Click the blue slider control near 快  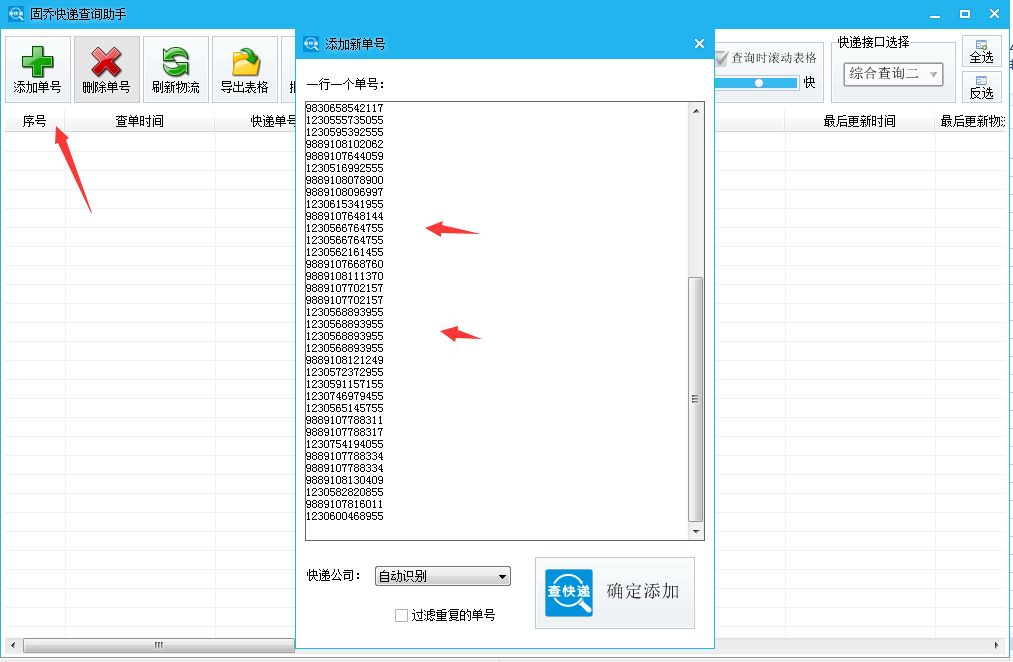(757, 84)
